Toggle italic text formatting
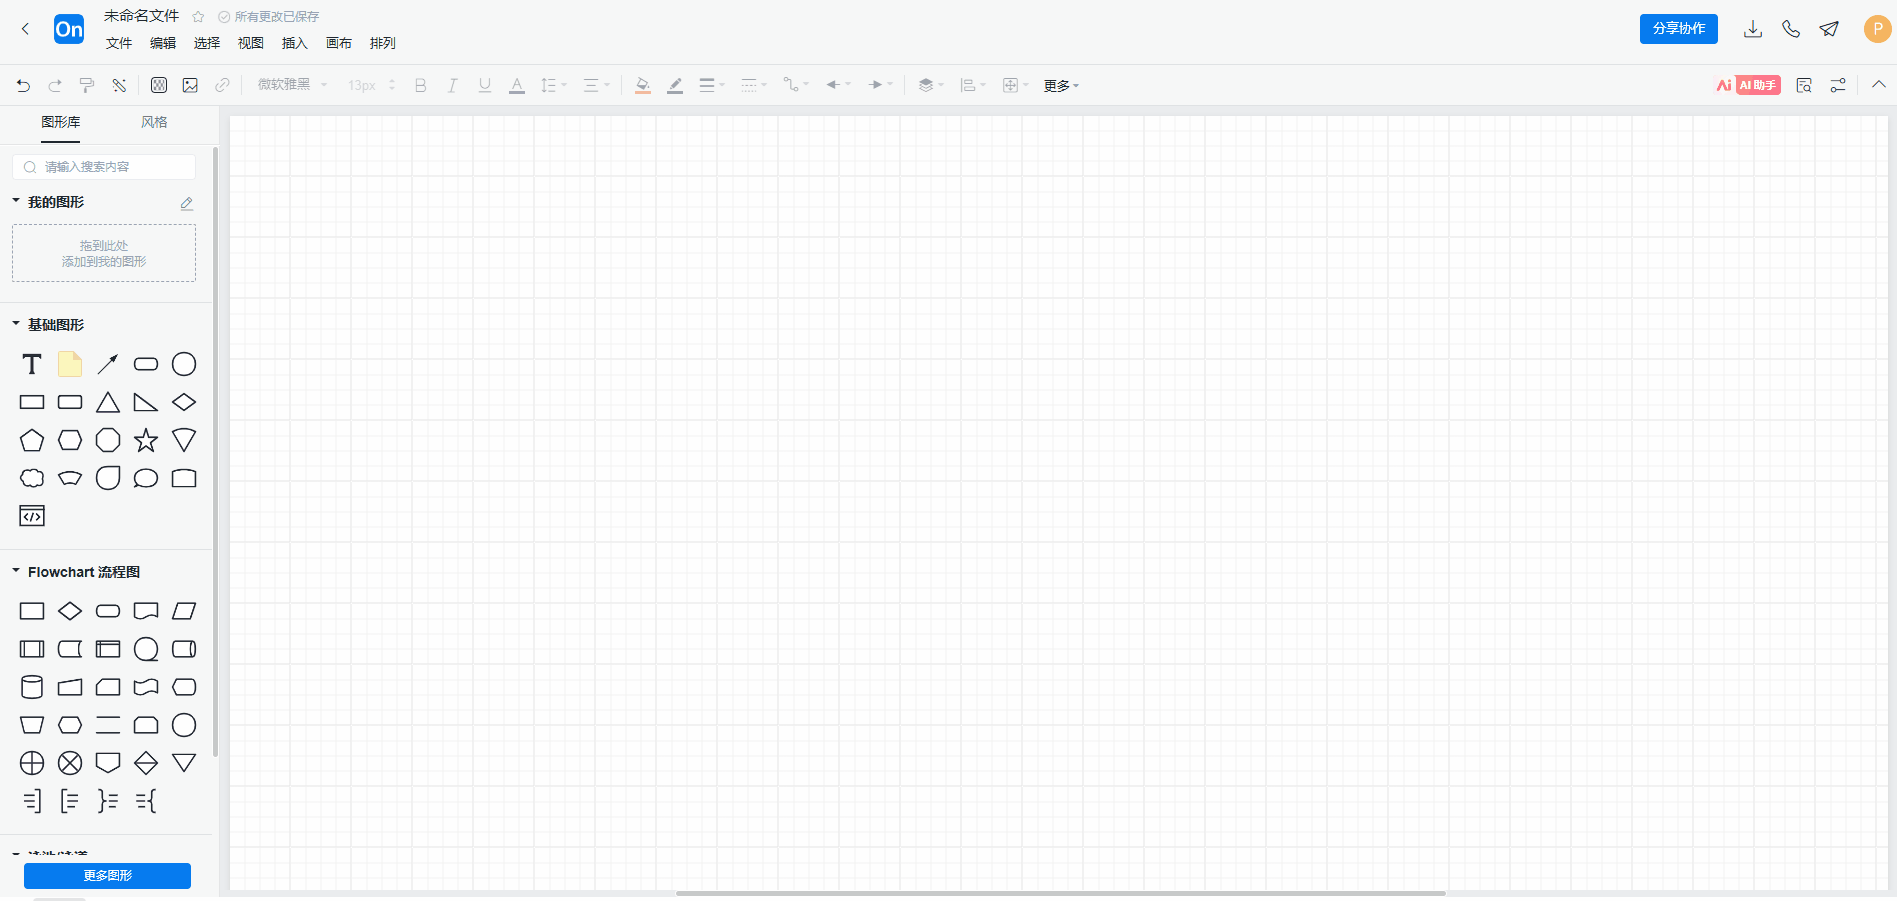Screen dimensions: 1897x901 453,86
